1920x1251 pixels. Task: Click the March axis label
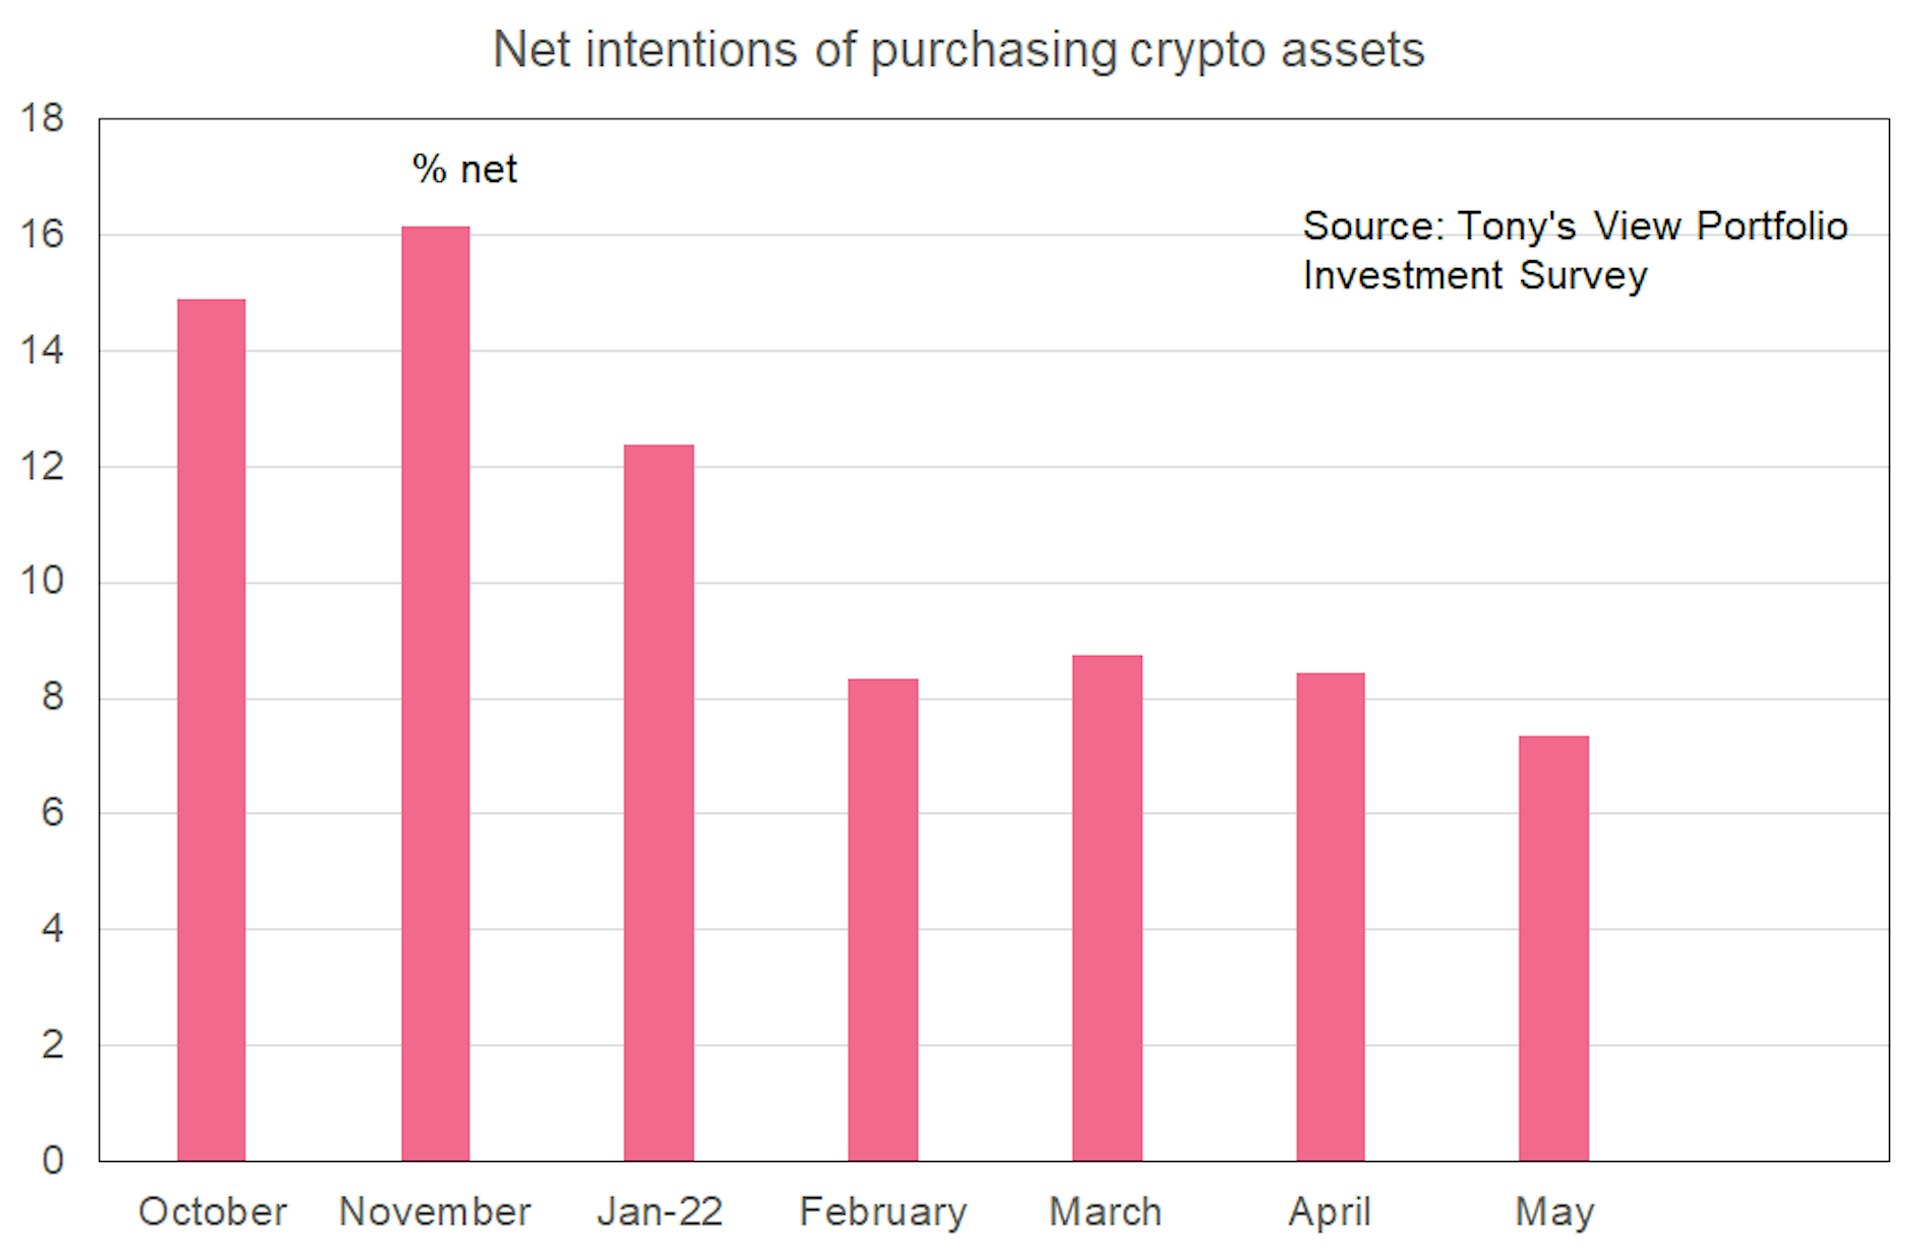pos(1105,1212)
